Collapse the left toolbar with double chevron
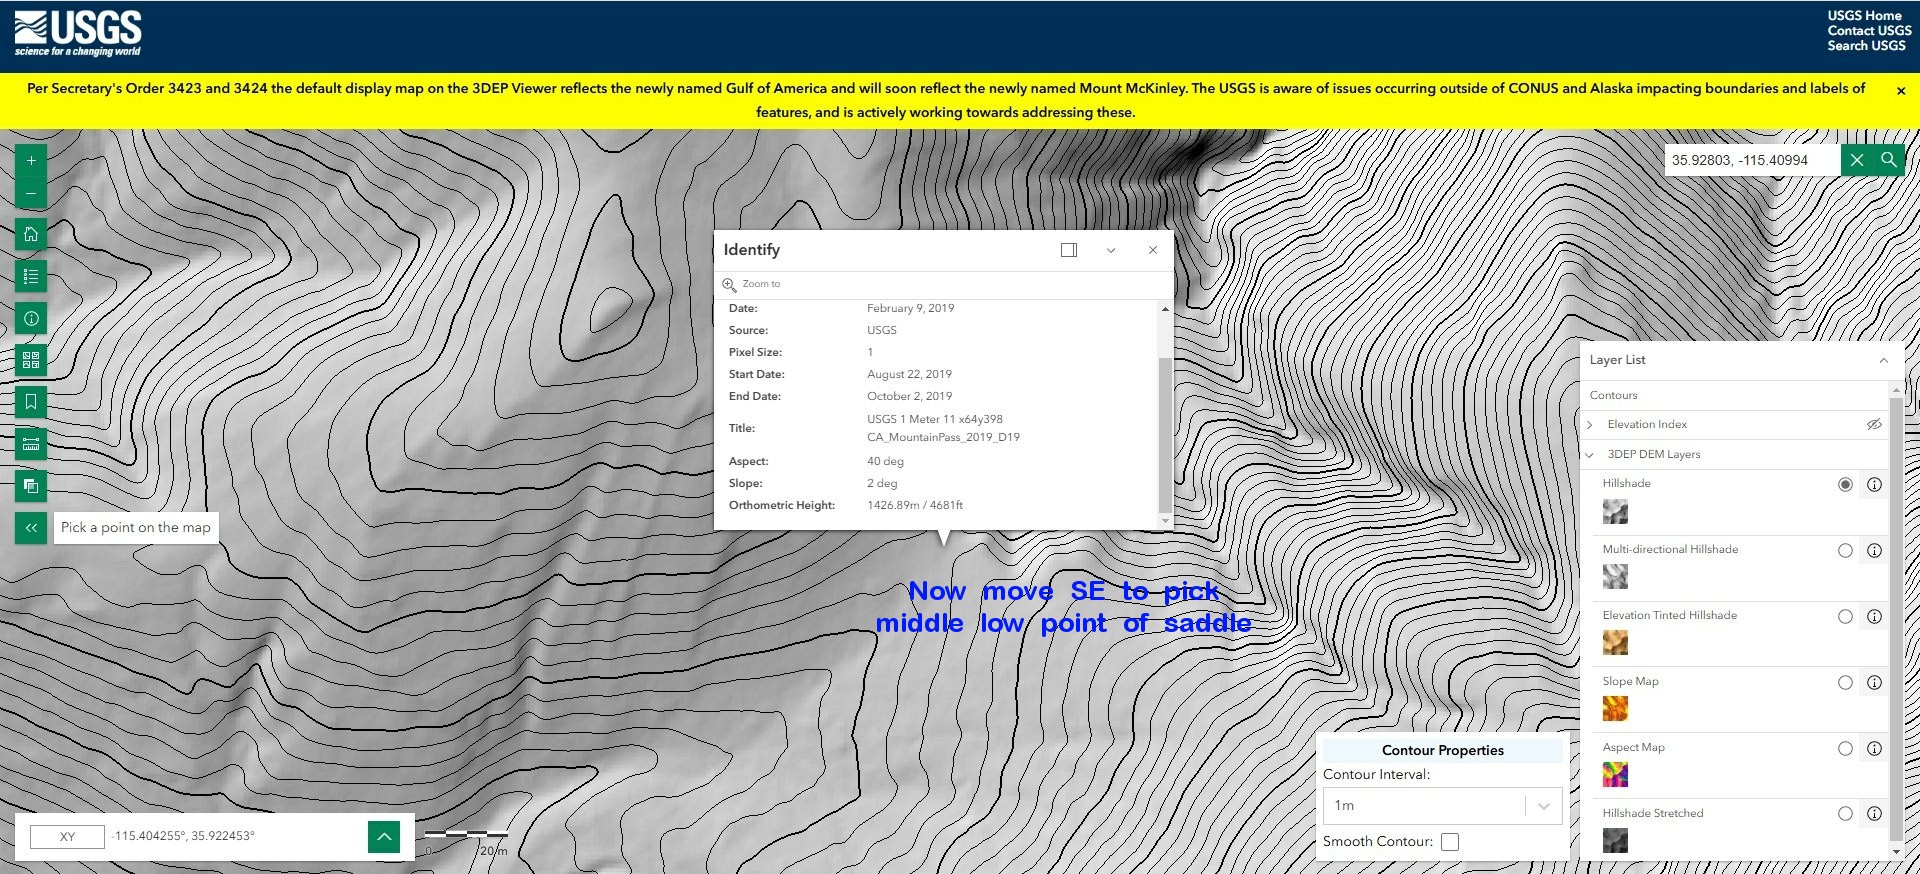Viewport: 1920px width, 874px height. (x=31, y=528)
